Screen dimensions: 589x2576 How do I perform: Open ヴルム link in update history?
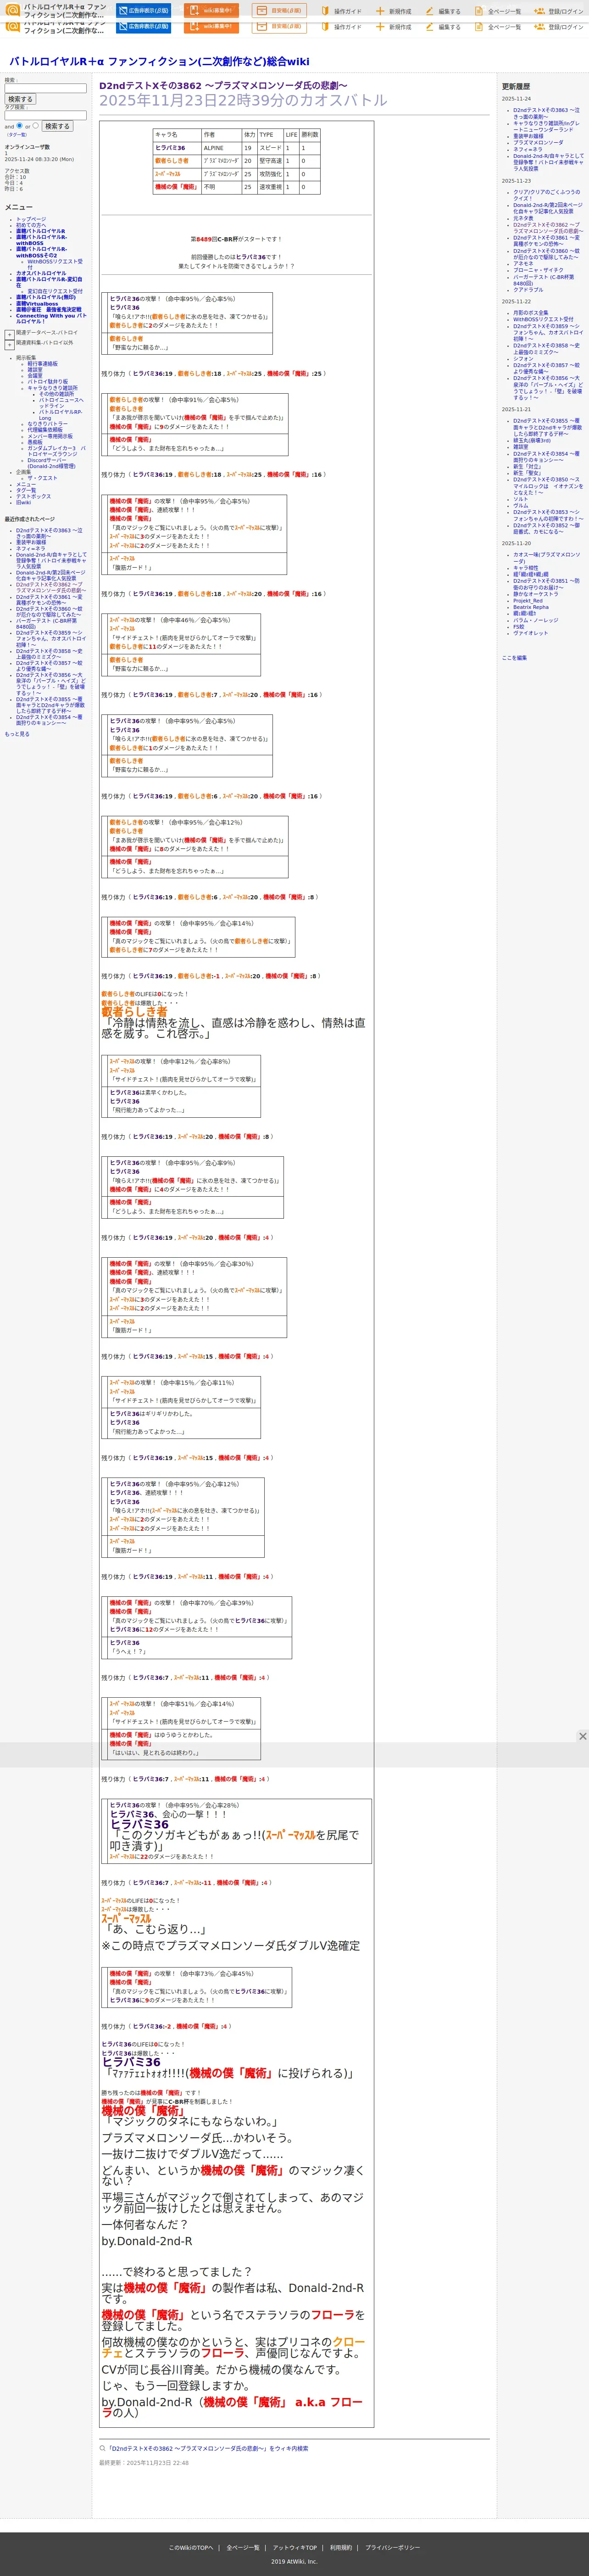[x=521, y=505]
